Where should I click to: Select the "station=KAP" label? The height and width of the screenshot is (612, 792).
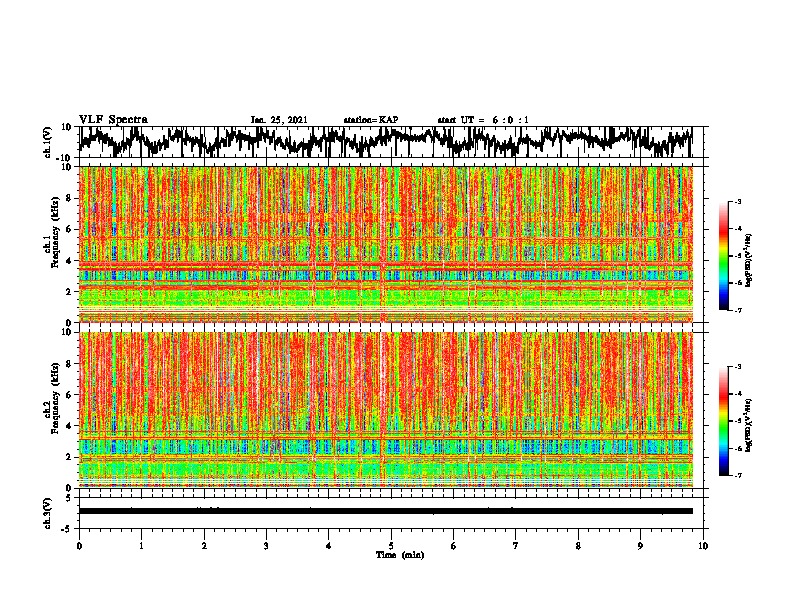[x=371, y=120]
